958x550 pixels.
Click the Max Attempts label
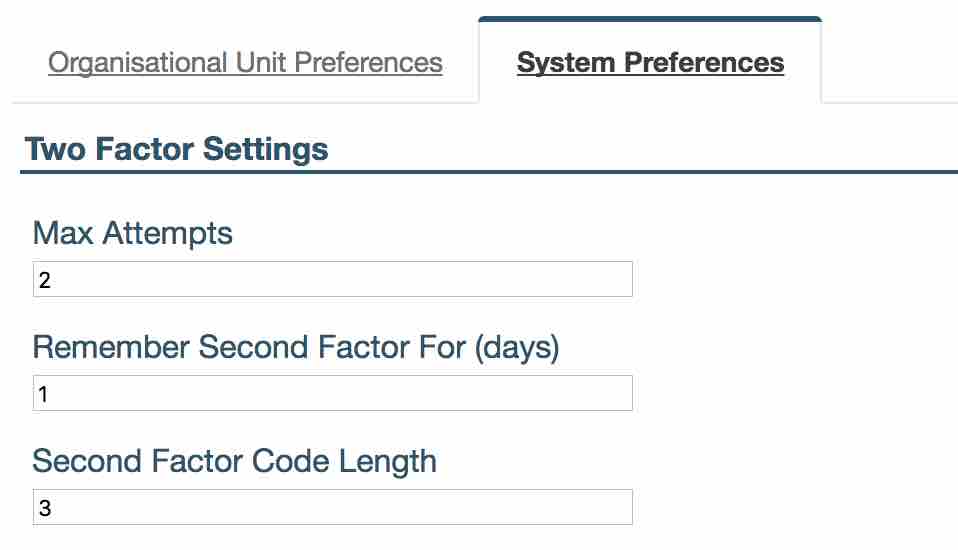pyautogui.click(x=133, y=234)
